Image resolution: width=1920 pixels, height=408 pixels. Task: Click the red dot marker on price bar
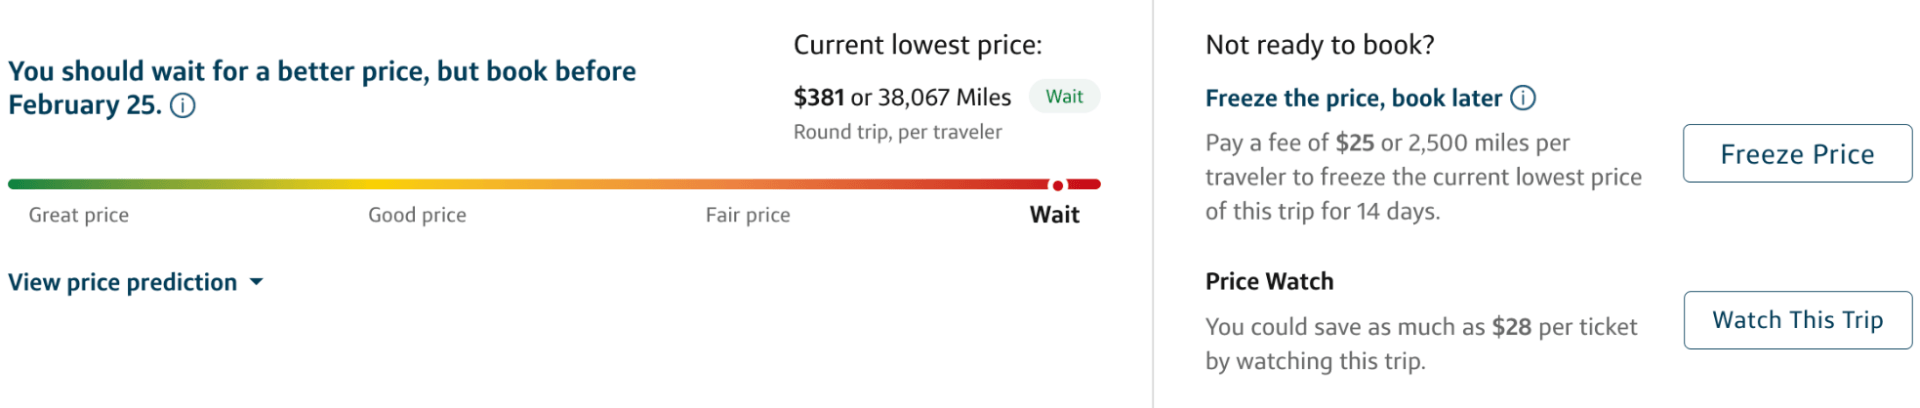tap(1057, 185)
